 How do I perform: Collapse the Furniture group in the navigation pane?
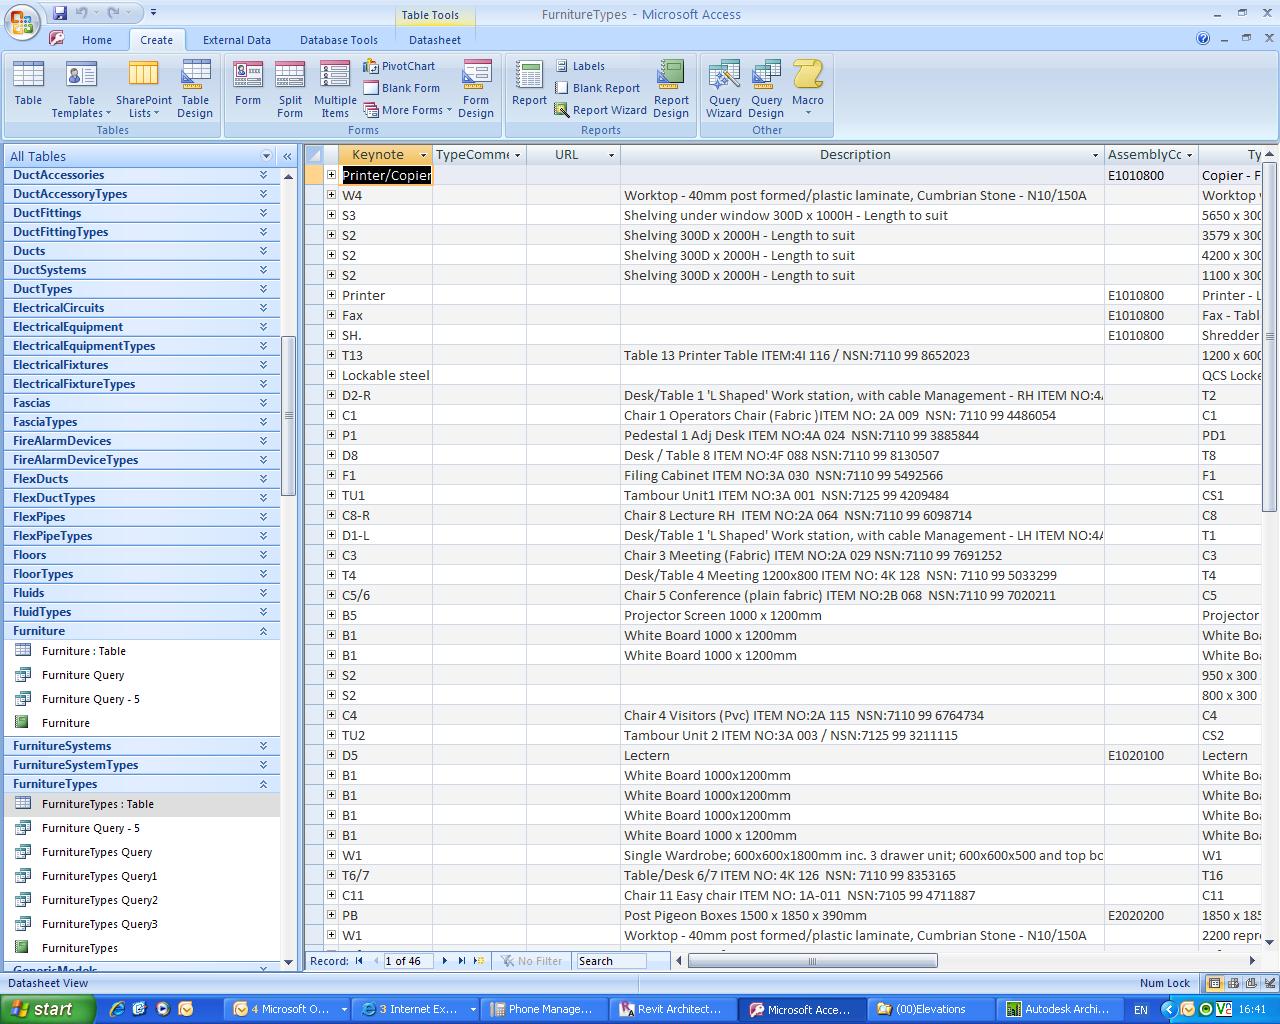[x=264, y=631]
